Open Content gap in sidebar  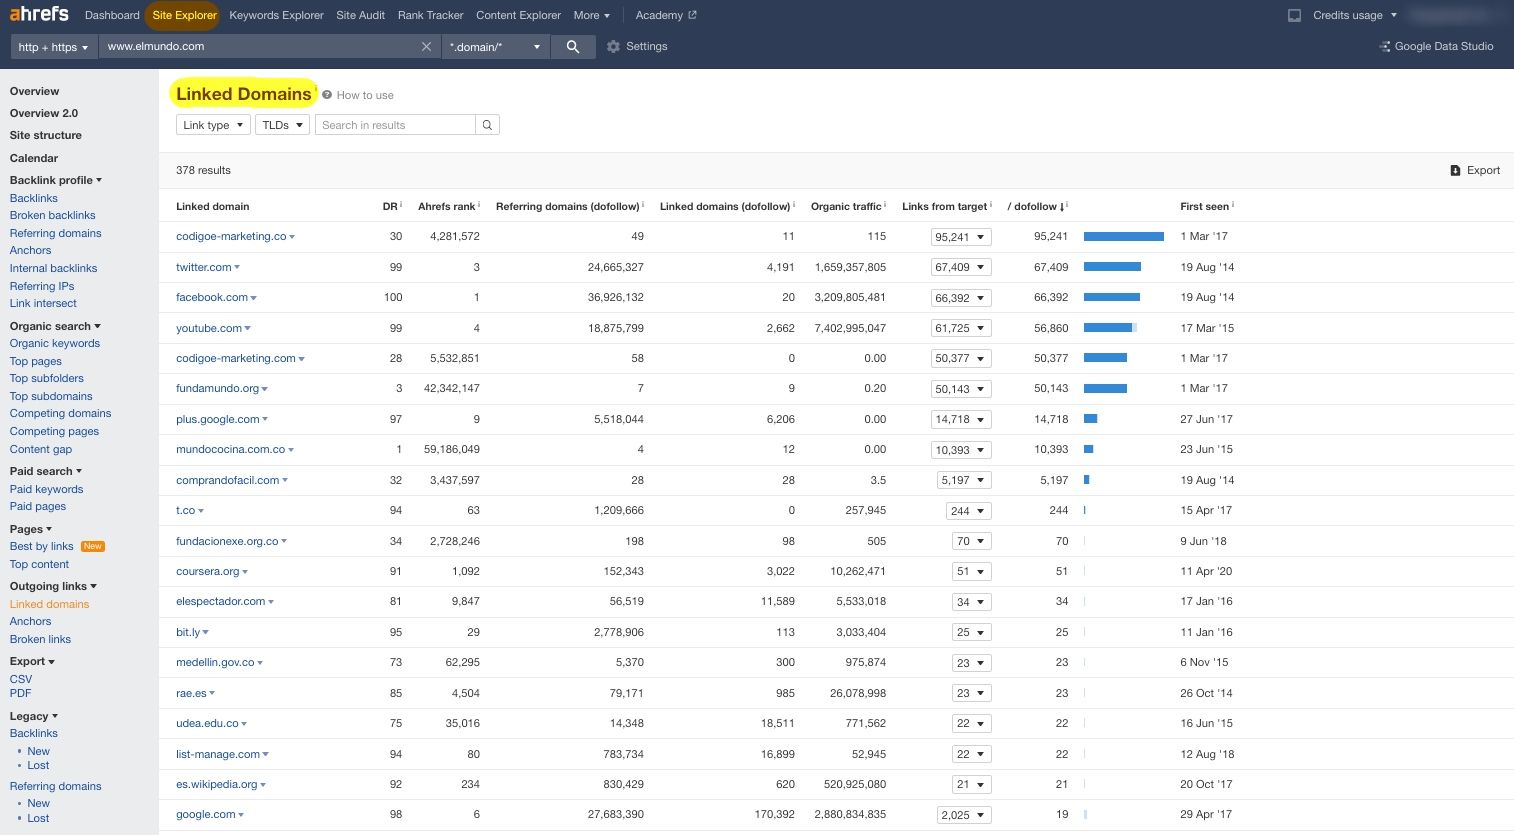pos(41,449)
